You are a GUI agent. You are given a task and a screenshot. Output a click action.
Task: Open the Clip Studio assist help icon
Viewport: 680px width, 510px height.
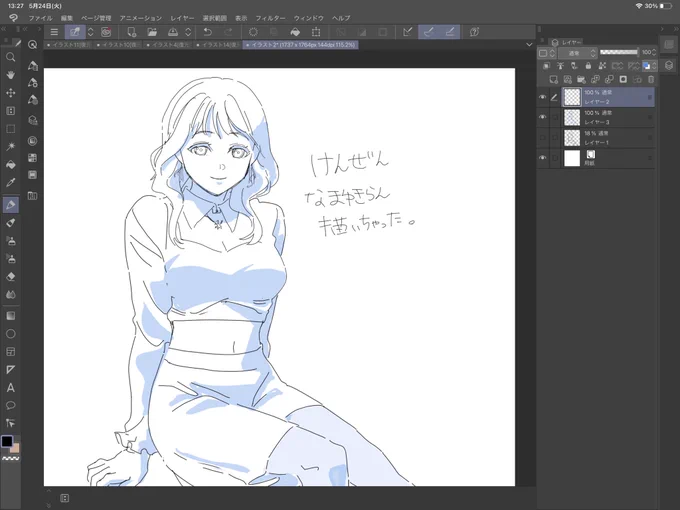point(474,32)
